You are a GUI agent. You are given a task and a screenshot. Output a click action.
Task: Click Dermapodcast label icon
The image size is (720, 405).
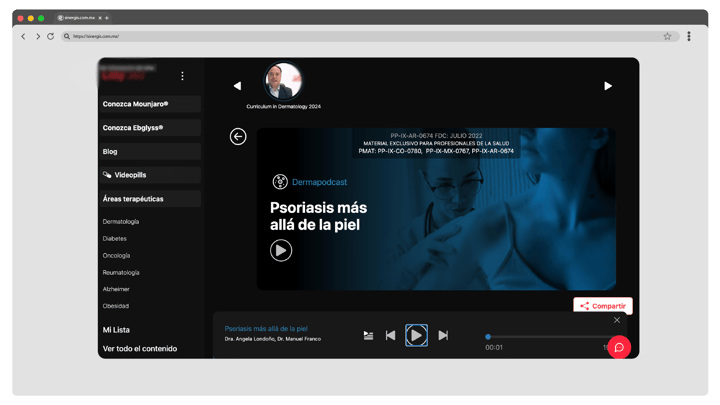pos(280,182)
